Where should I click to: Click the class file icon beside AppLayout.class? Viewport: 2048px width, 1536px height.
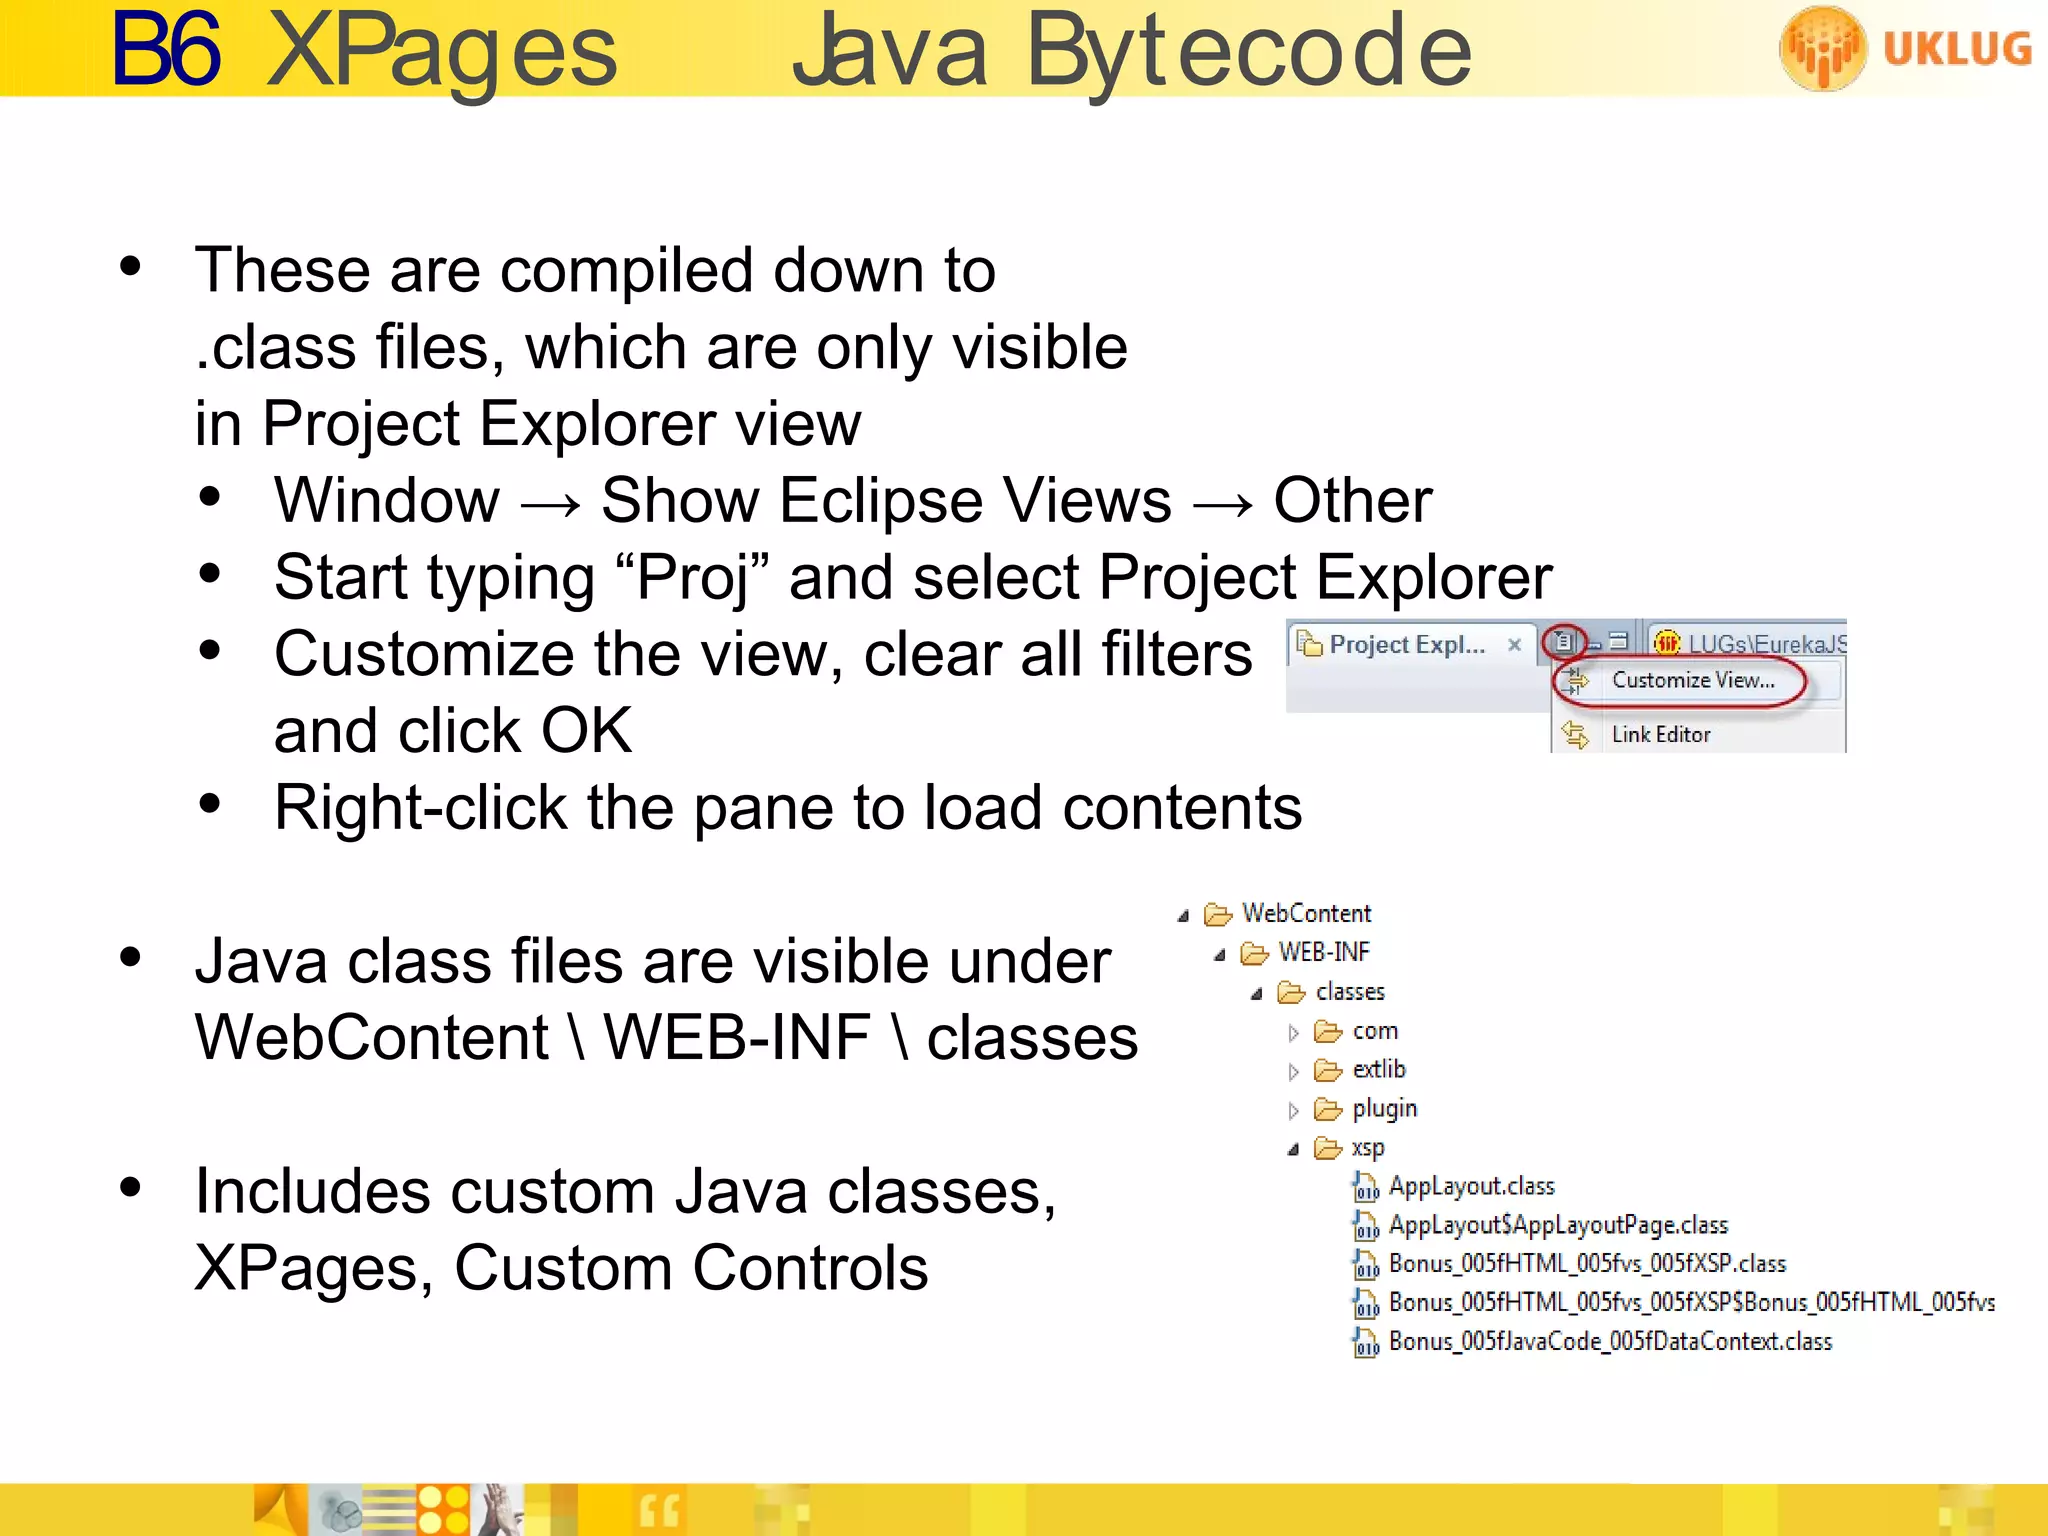click(x=1365, y=1187)
